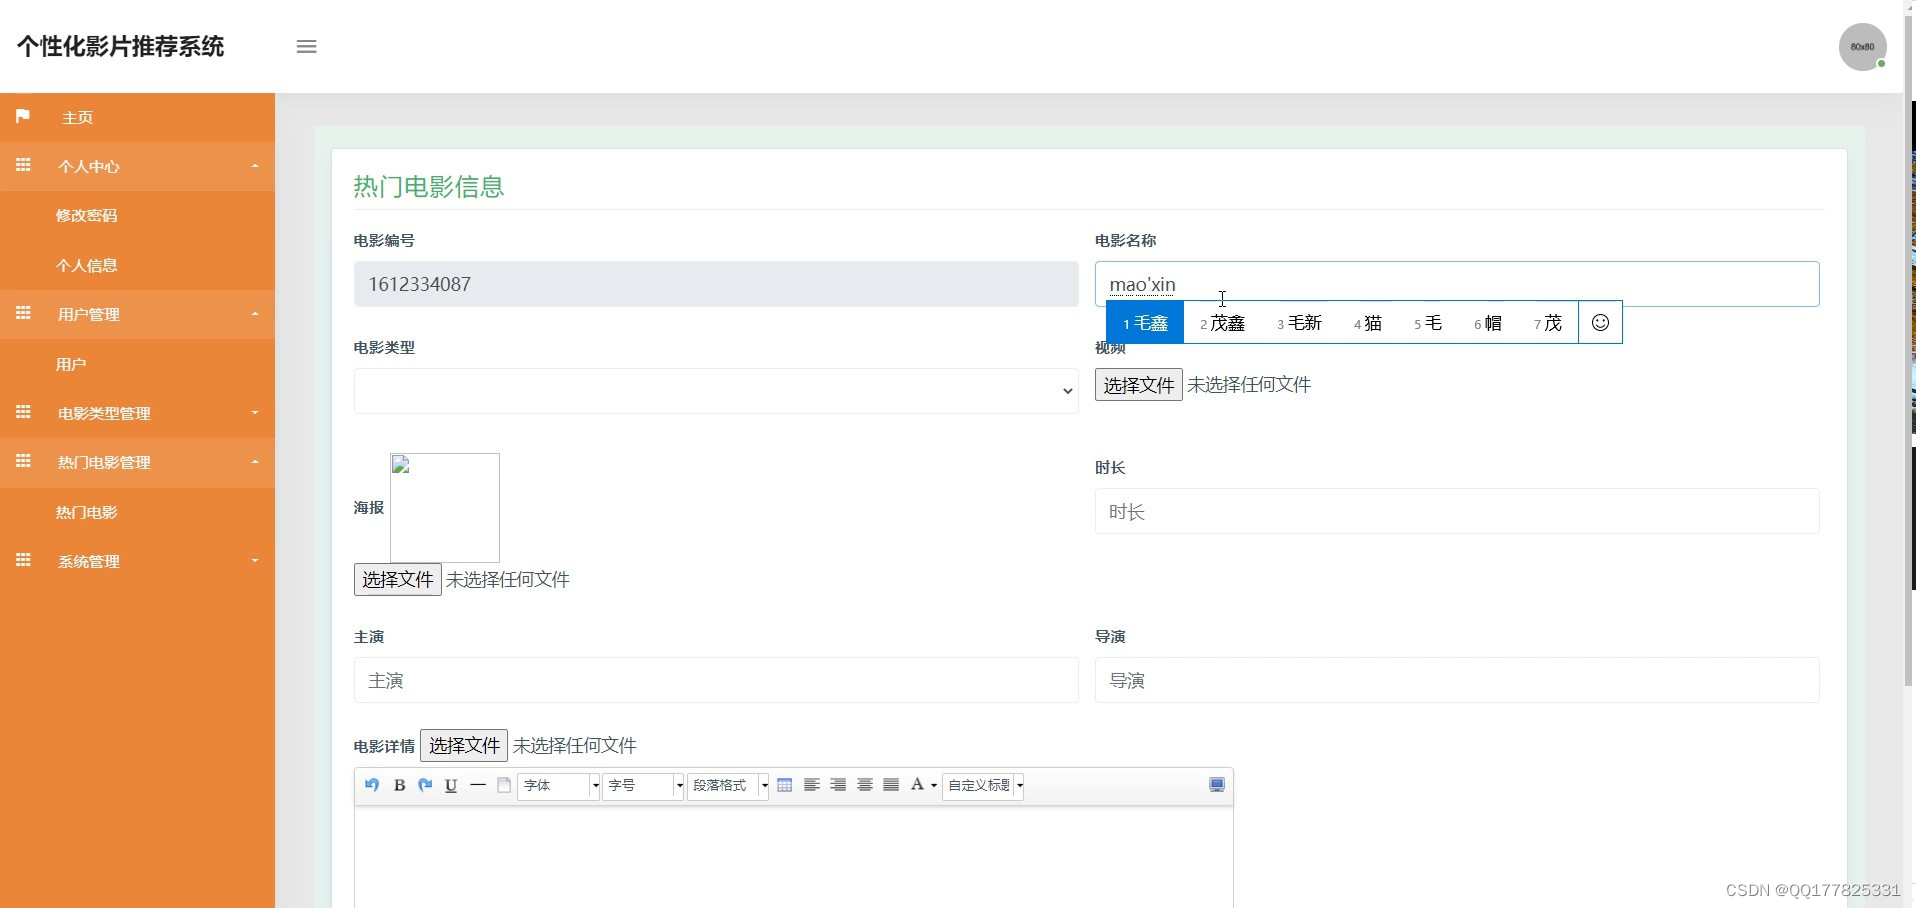Viewport: 1916px width, 908px height.
Task: Insert a table in editor
Action: click(x=785, y=785)
